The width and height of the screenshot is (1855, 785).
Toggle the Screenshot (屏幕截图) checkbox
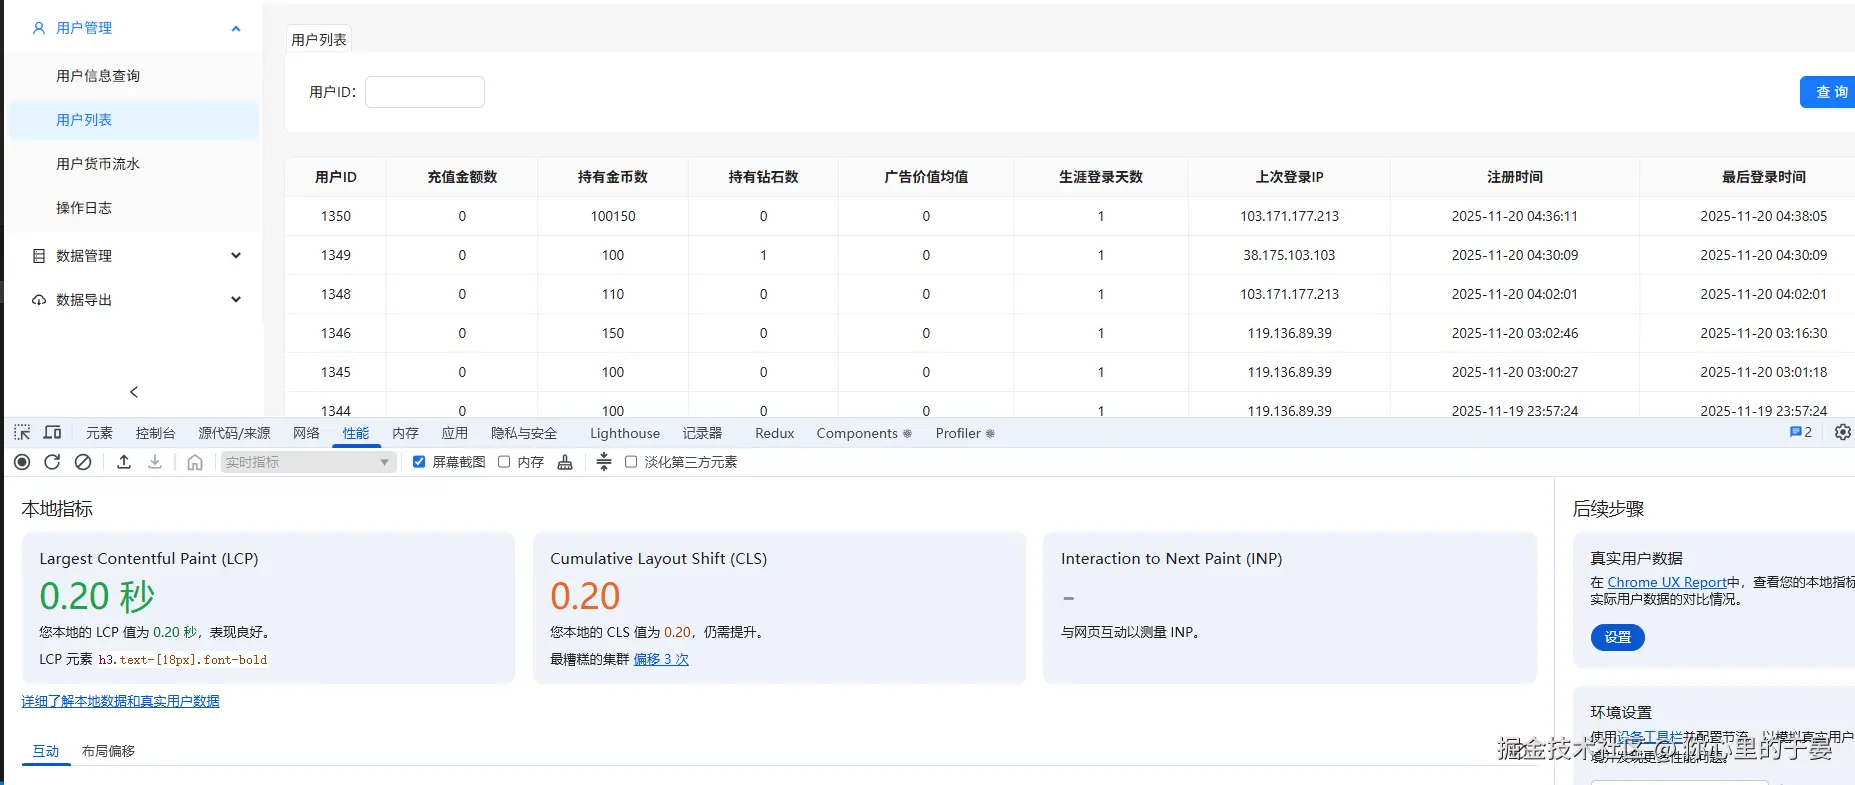419,462
